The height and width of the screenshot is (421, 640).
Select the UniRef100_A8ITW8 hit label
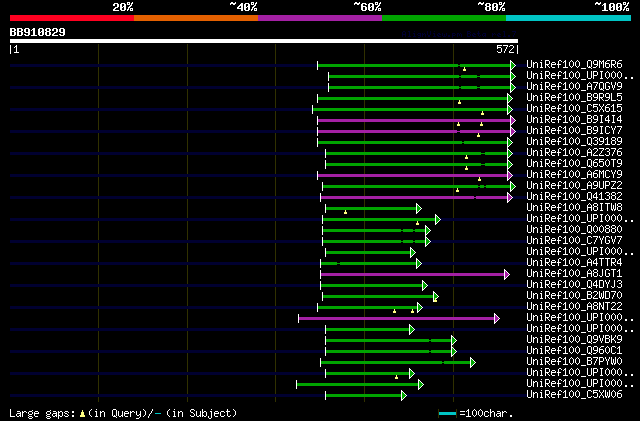(x=574, y=208)
